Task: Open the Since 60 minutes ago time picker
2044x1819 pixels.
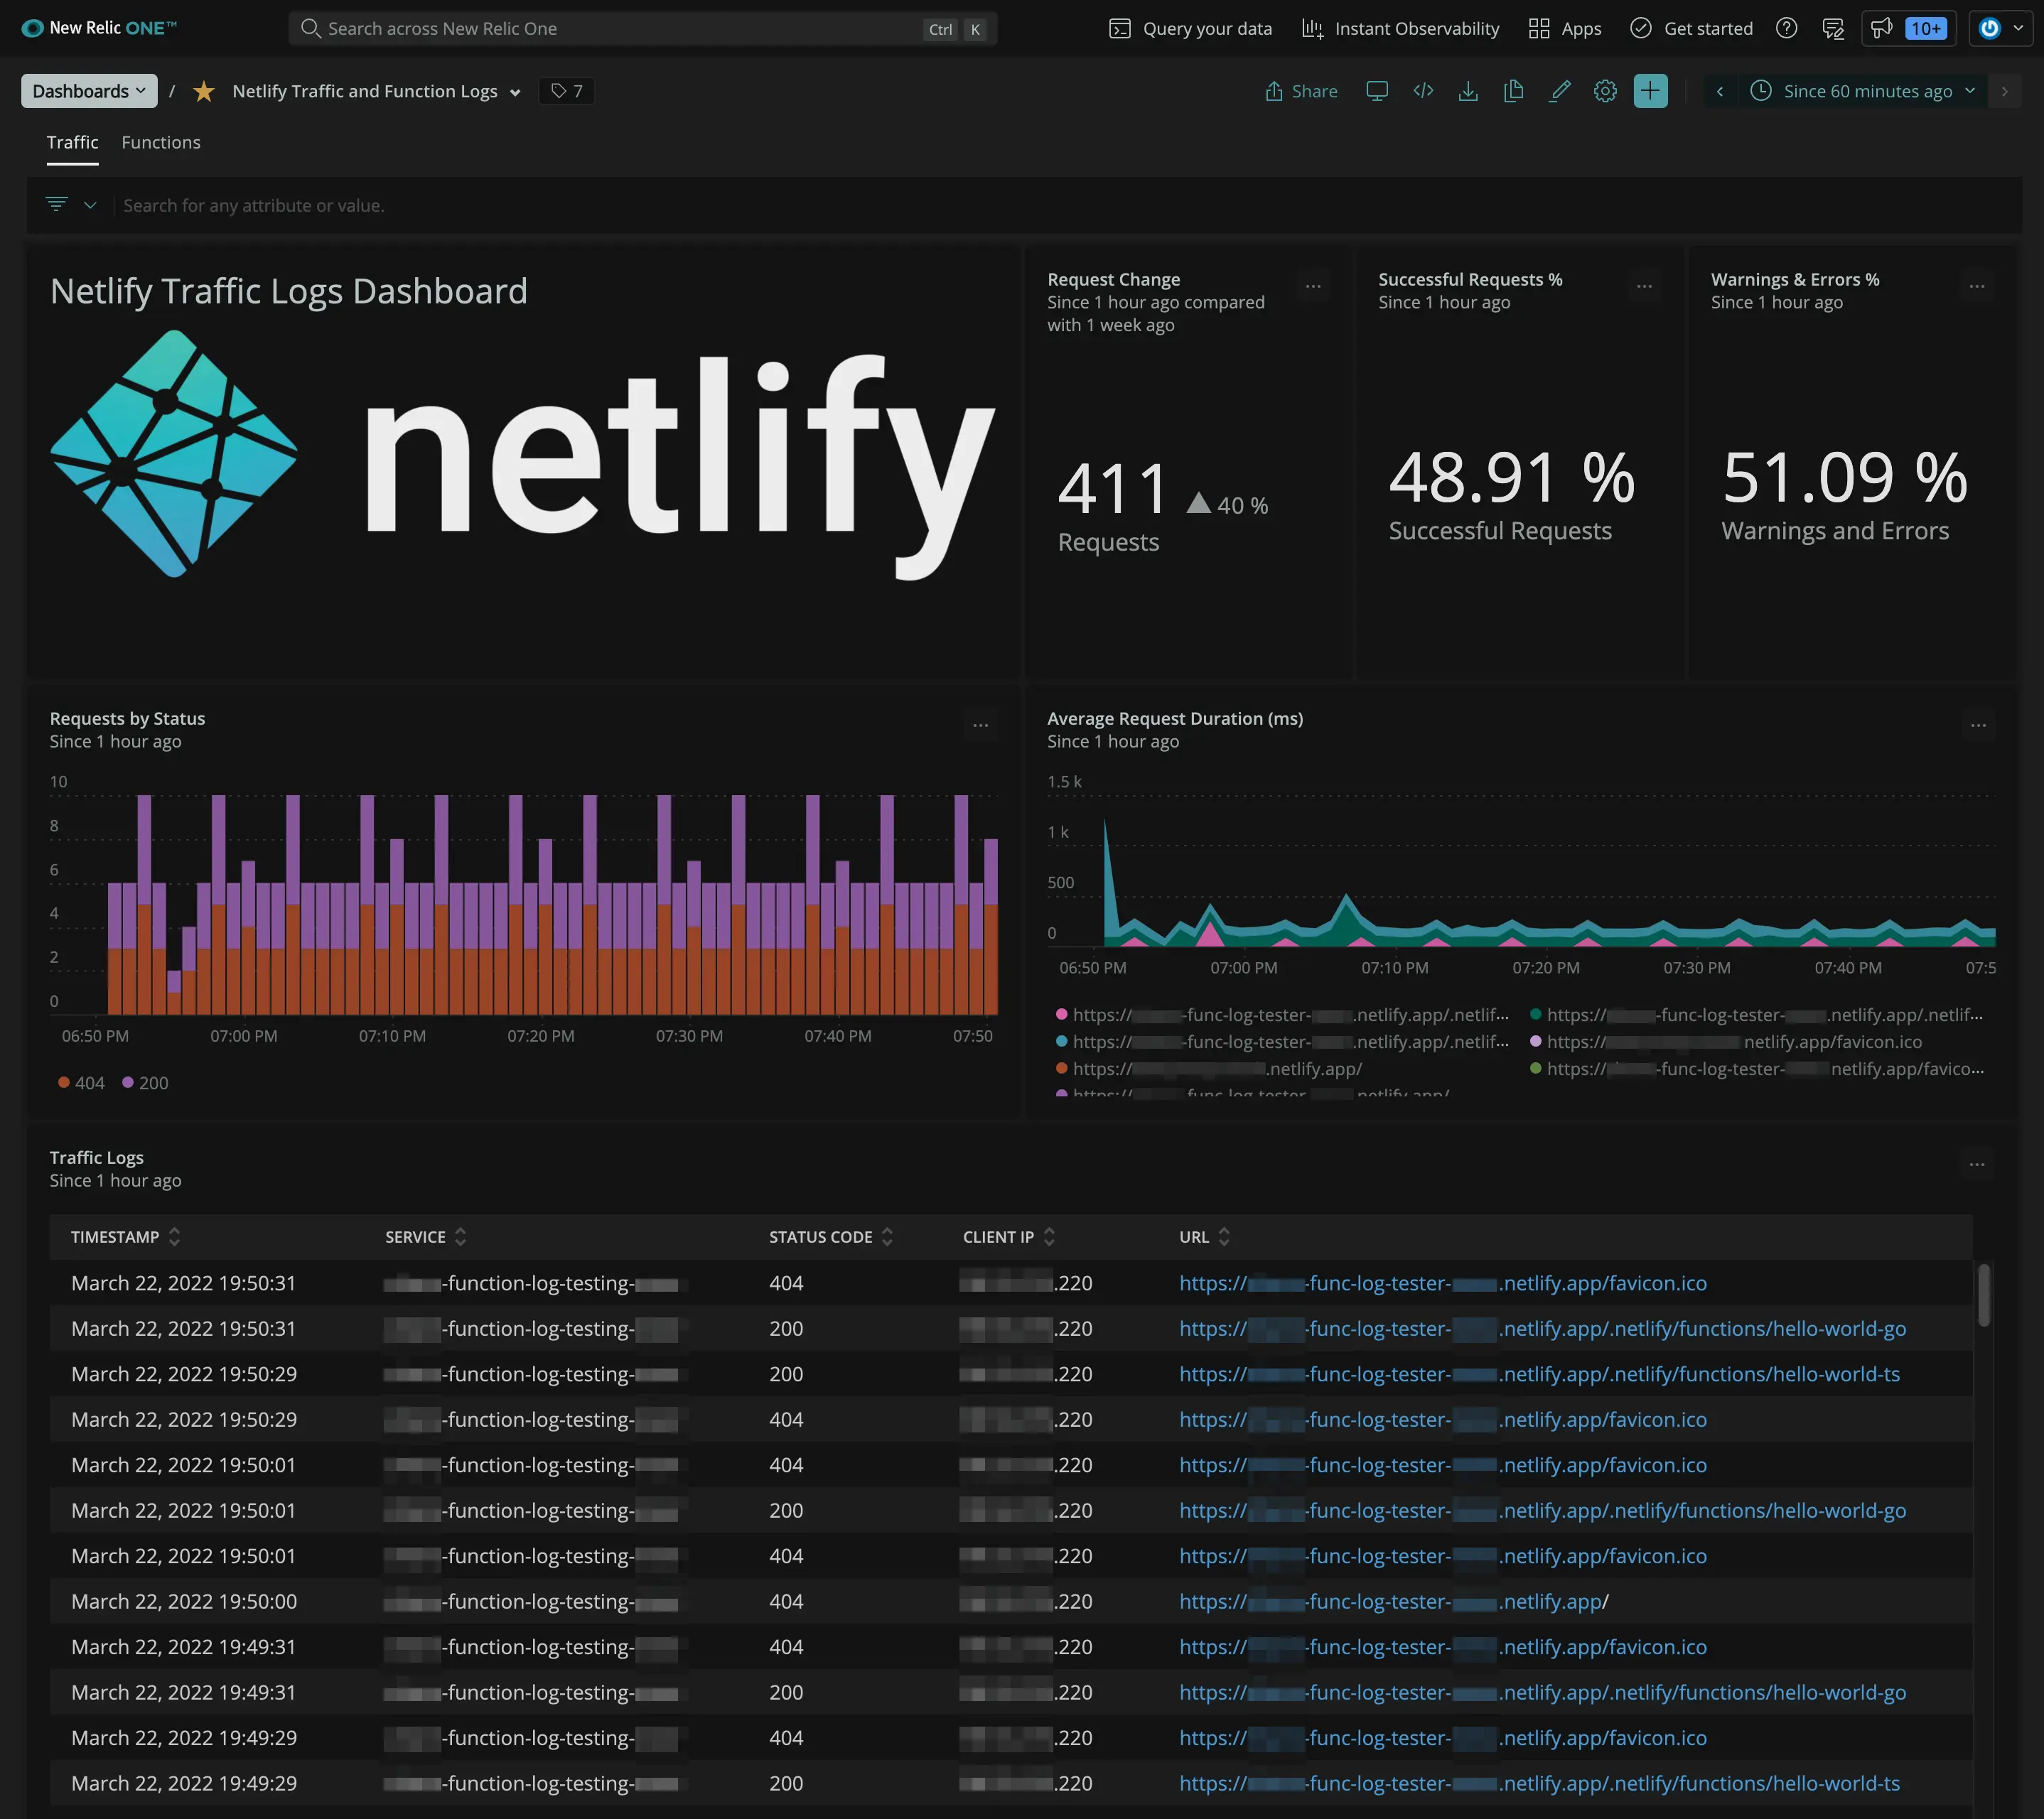Action: pyautogui.click(x=1862, y=91)
